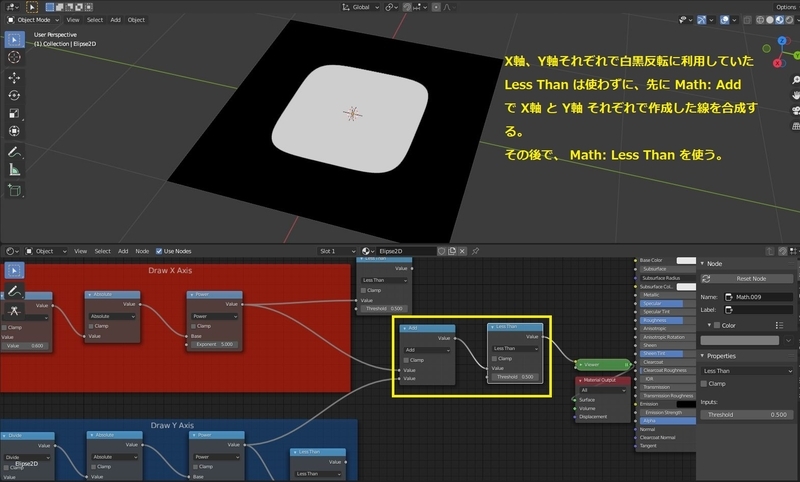Image resolution: width=800 pixels, height=482 pixels.
Task: Activate the Move tool
Action: click(x=14, y=78)
